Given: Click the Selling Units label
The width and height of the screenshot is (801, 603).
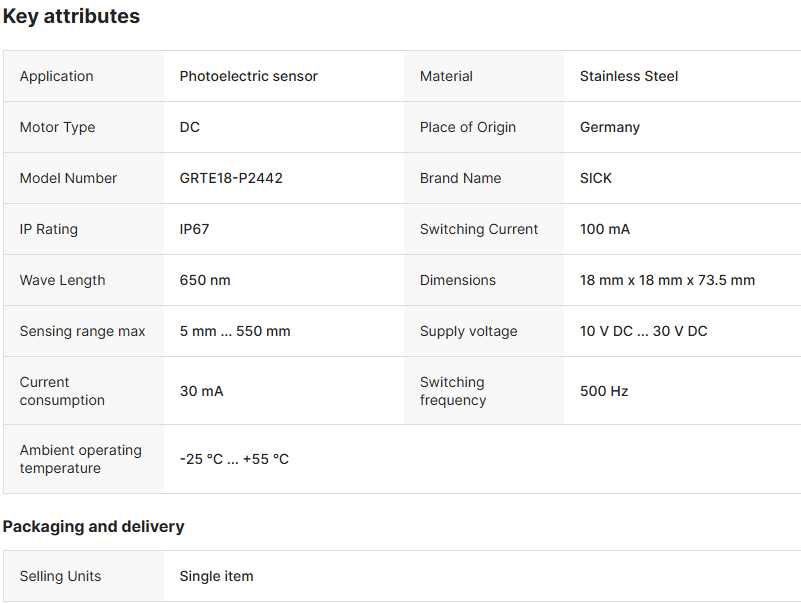Looking at the screenshot, I should coord(60,576).
